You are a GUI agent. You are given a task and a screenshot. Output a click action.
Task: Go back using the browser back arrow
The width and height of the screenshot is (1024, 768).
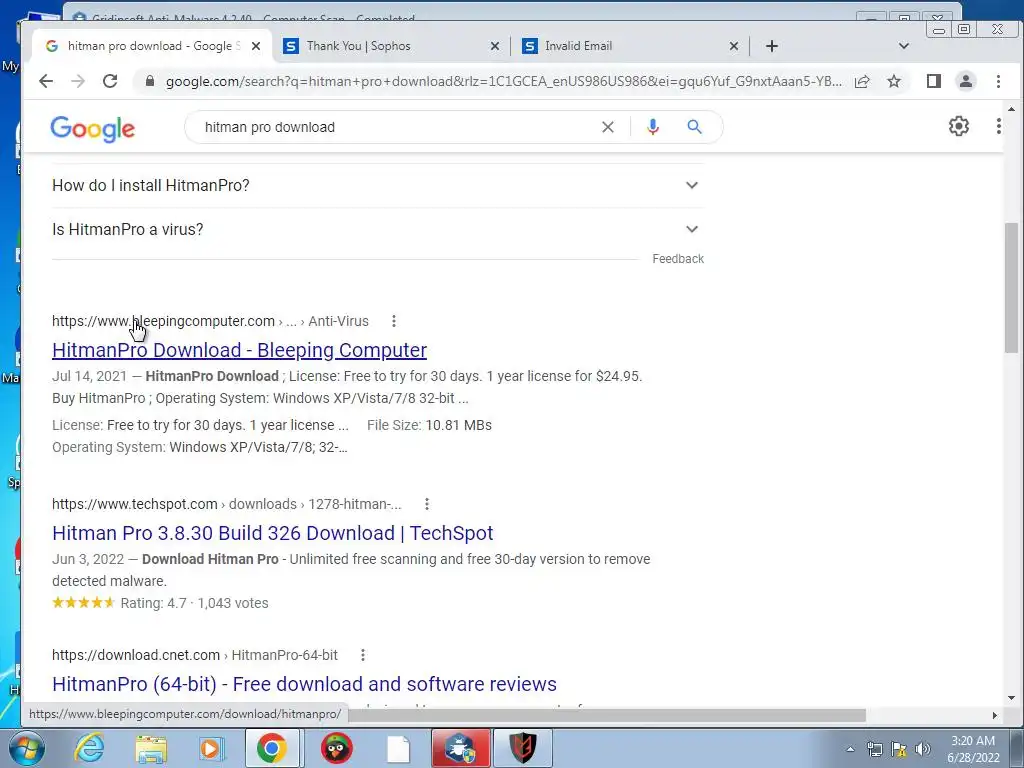[46, 81]
